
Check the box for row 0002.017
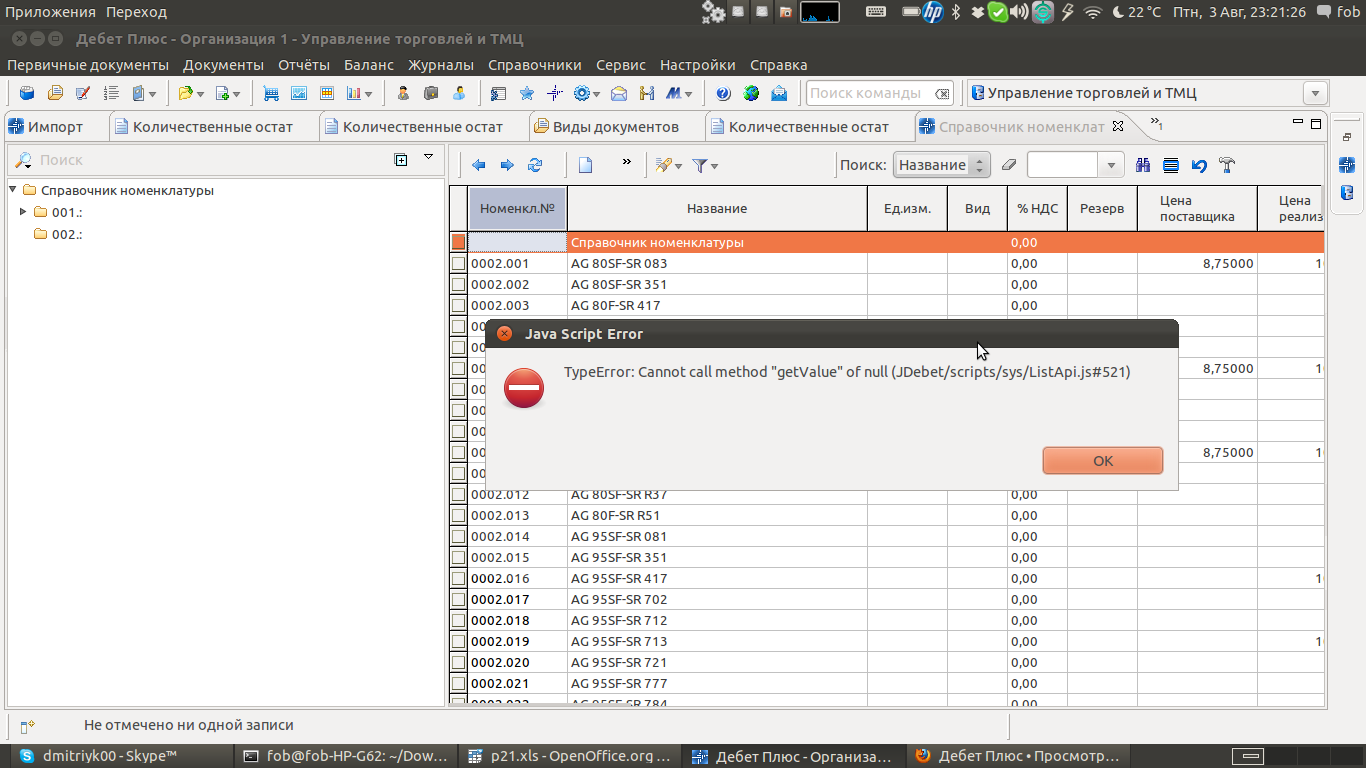[x=458, y=600]
